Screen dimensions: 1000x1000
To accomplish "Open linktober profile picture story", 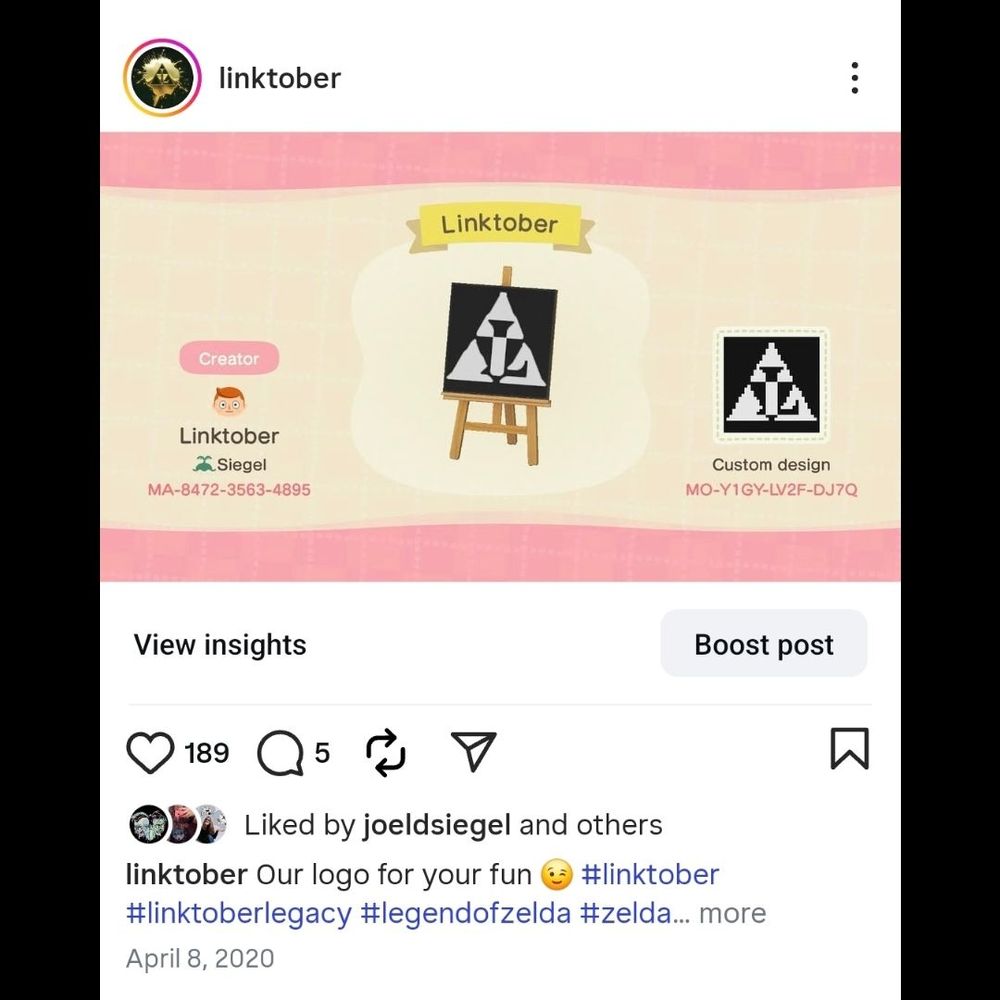I will 162,78.
